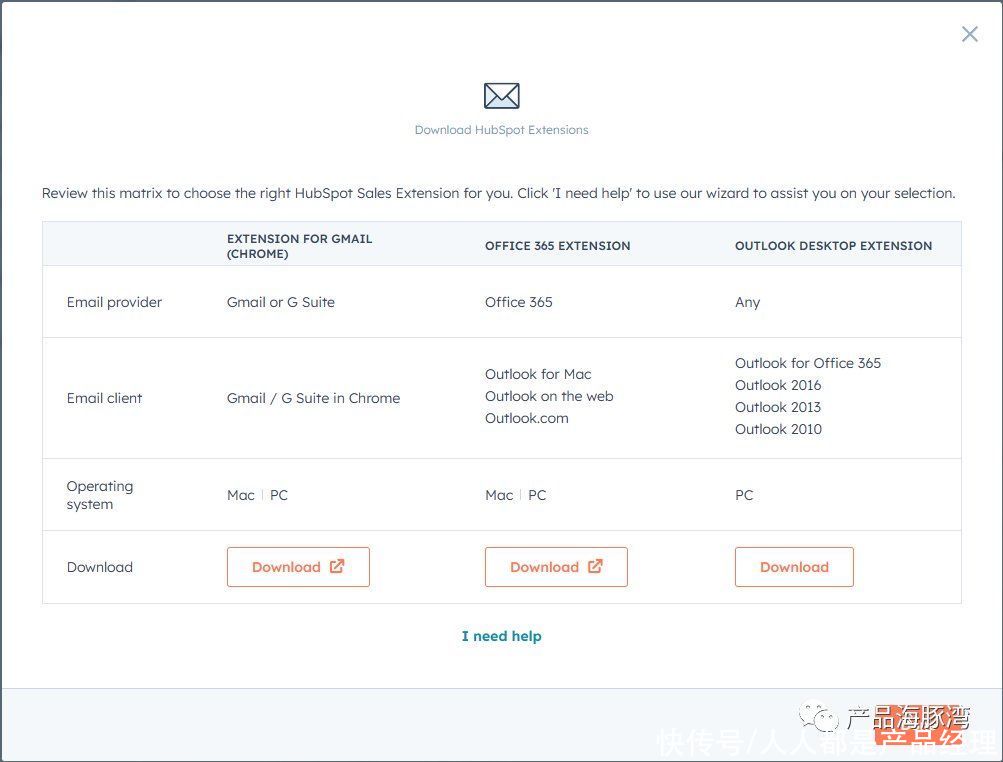Click the 'Operating system' row label

(100, 495)
